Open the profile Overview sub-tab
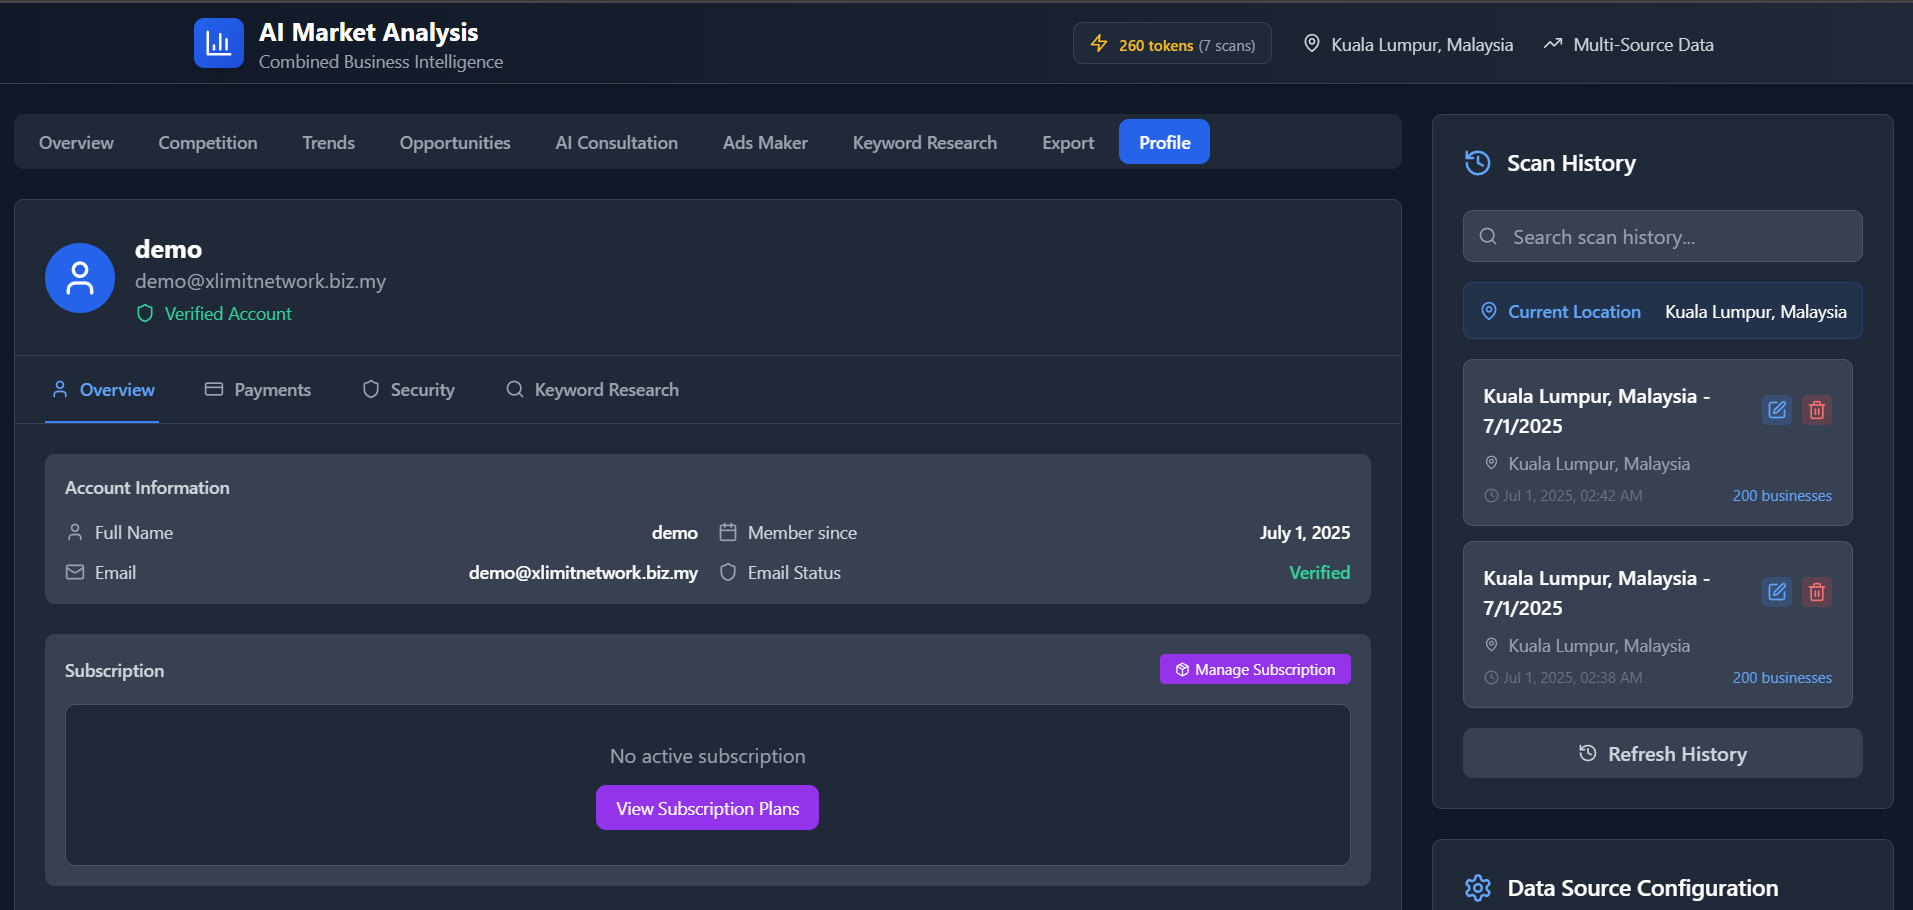 coord(102,390)
